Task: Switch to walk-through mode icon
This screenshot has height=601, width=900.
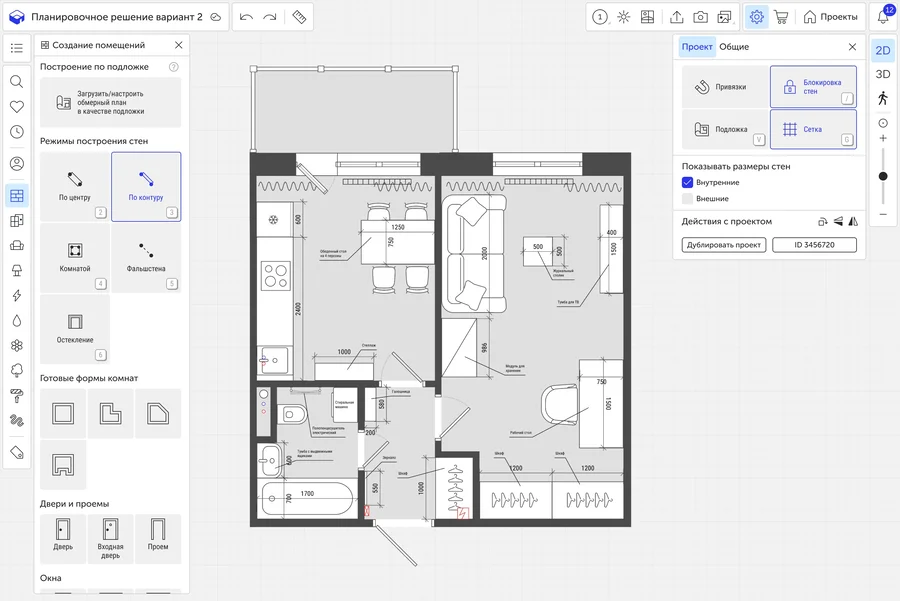Action: point(882,98)
